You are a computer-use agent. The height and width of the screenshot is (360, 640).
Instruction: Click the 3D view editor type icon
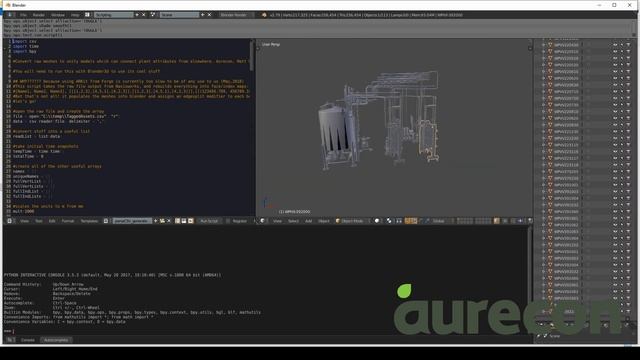point(263,221)
